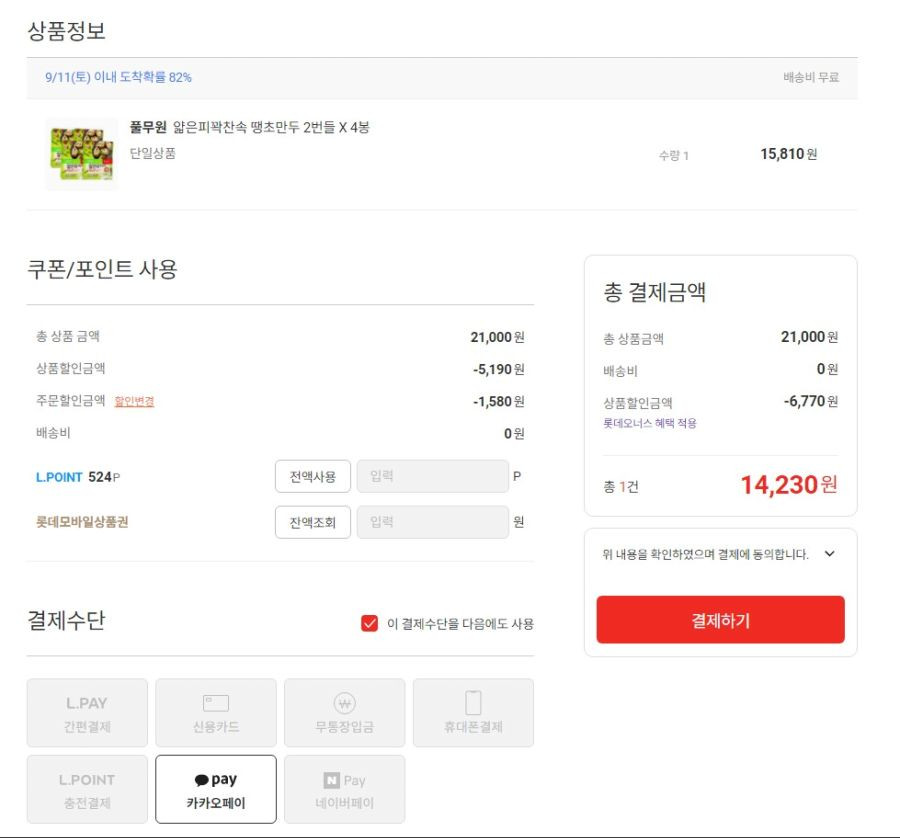Select the Naver Pay N icon option
900x838 pixels.
344,789
